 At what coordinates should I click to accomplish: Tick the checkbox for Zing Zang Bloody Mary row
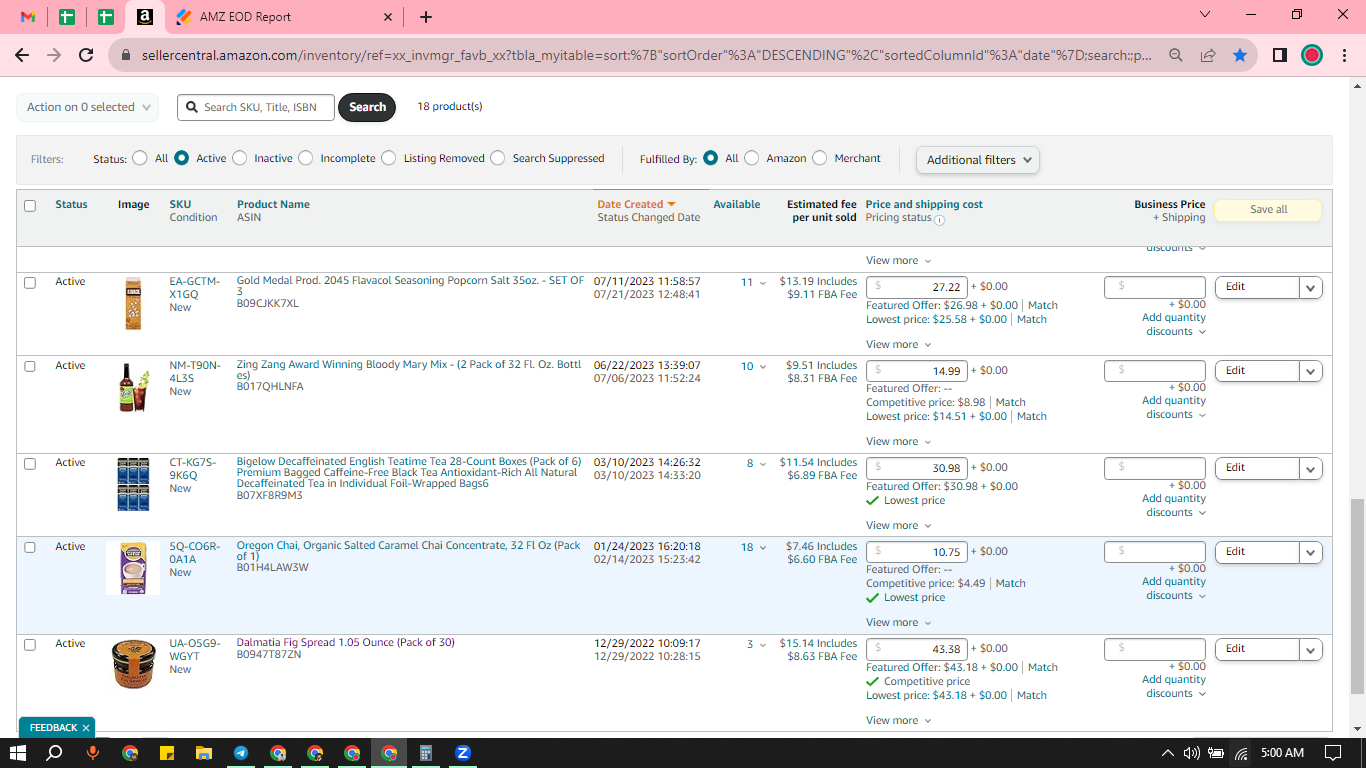tap(30, 367)
